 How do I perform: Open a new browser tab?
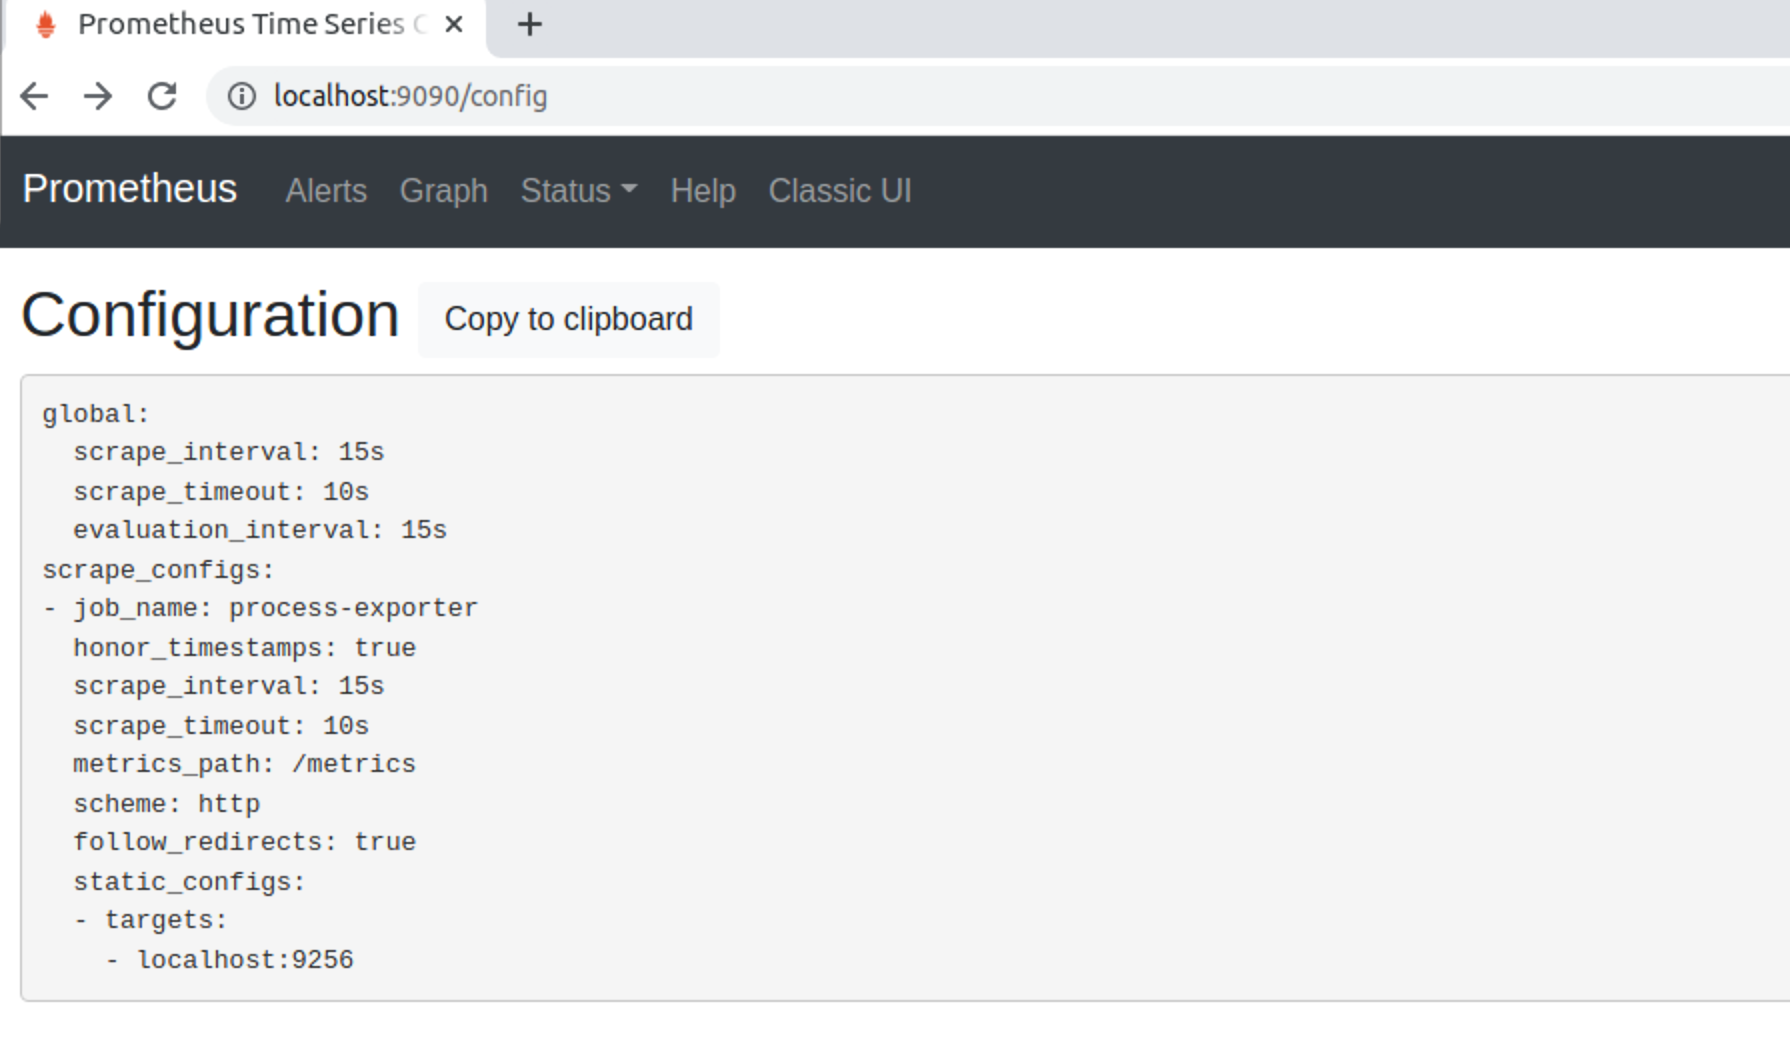tap(530, 25)
